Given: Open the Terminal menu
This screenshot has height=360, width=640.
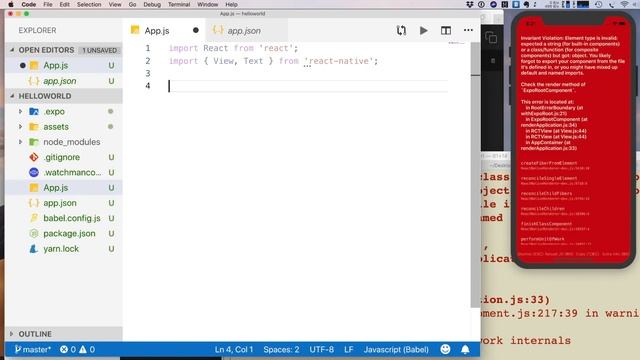Looking at the screenshot, I should point(179,4).
